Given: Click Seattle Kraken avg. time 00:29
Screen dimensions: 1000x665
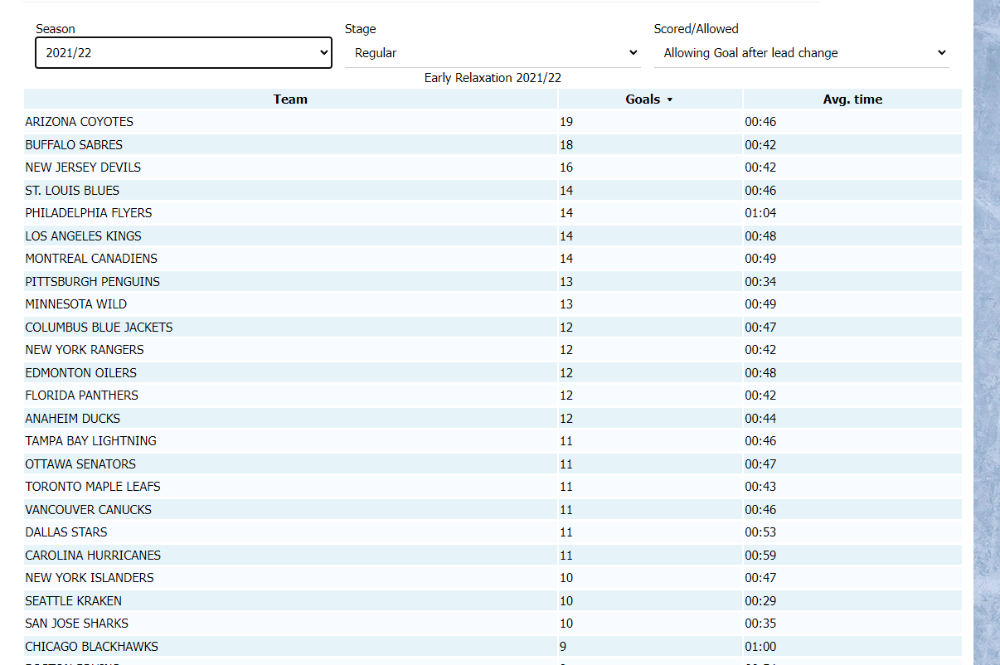Looking at the screenshot, I should pos(760,601).
